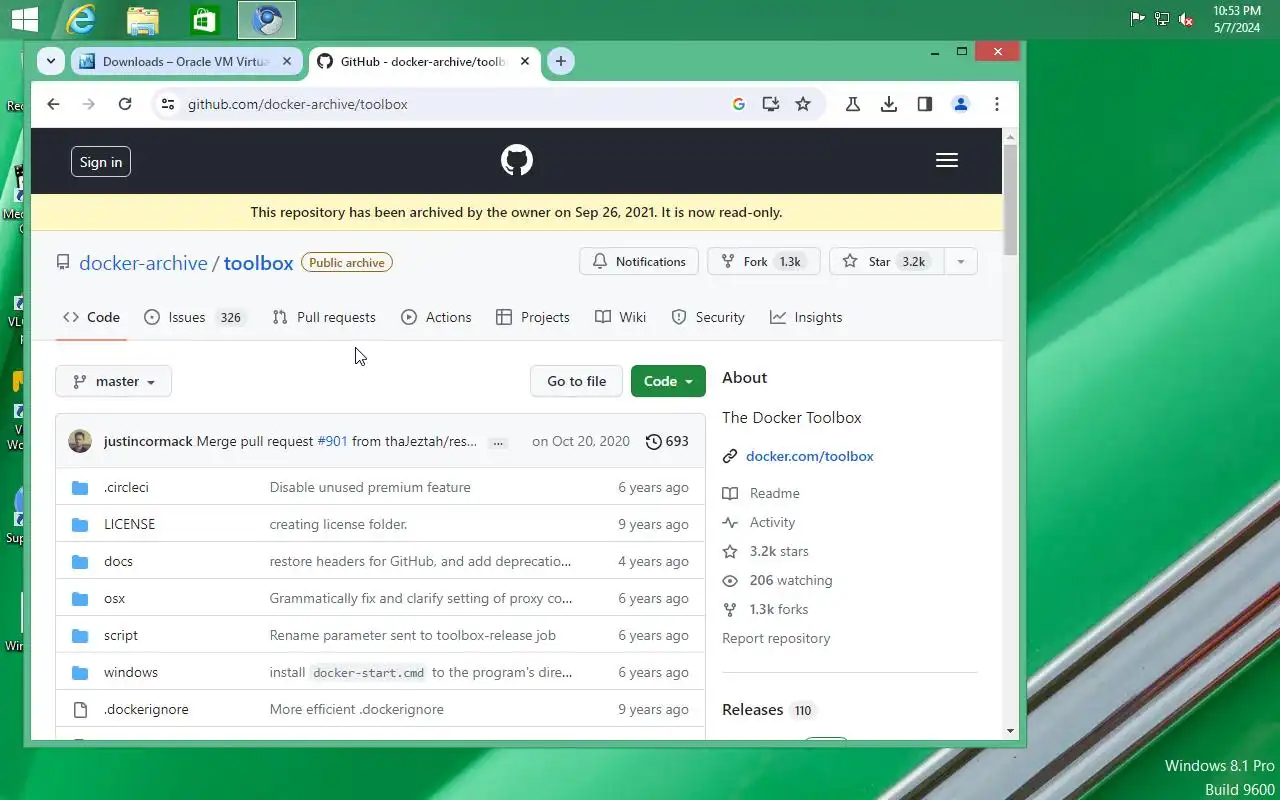Open Internet Explorer from the taskbar
Image resolution: width=1280 pixels, height=800 pixels.
point(81,19)
